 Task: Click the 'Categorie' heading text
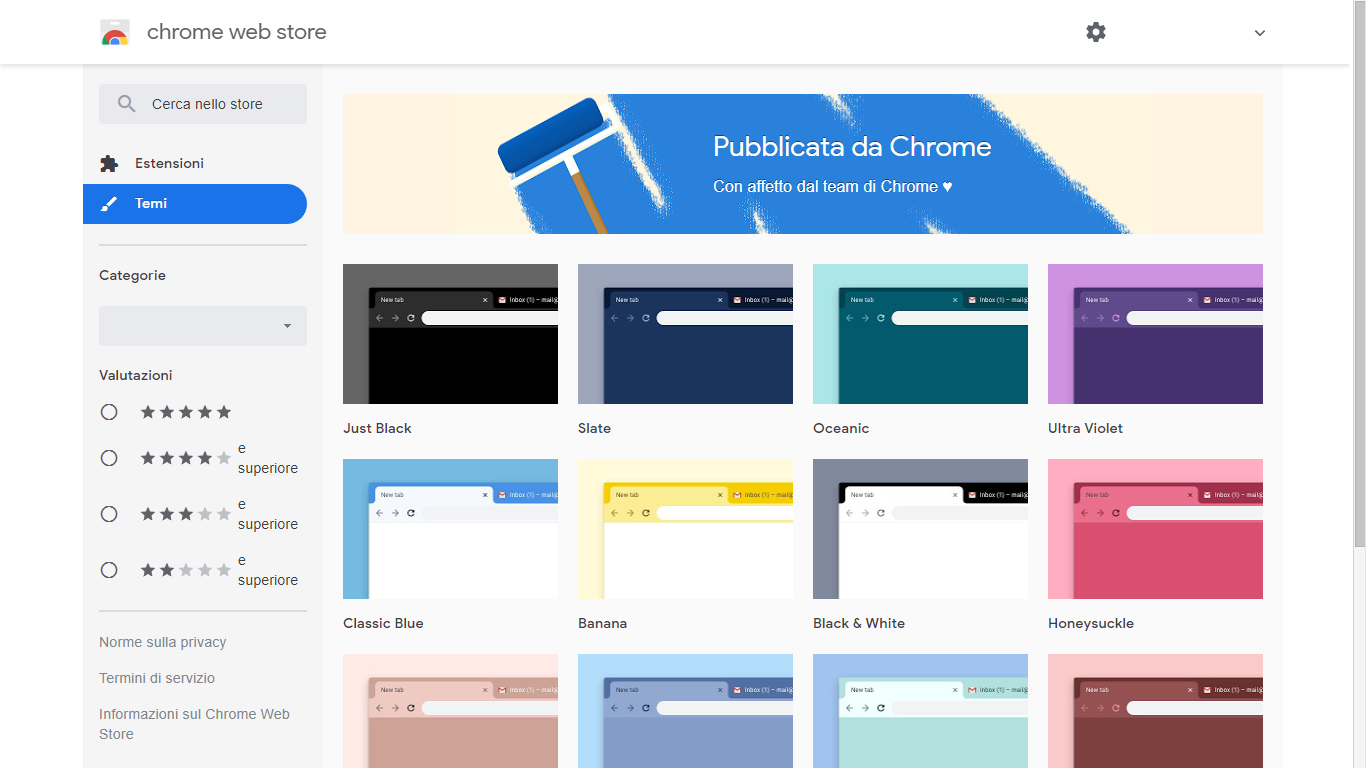132,275
